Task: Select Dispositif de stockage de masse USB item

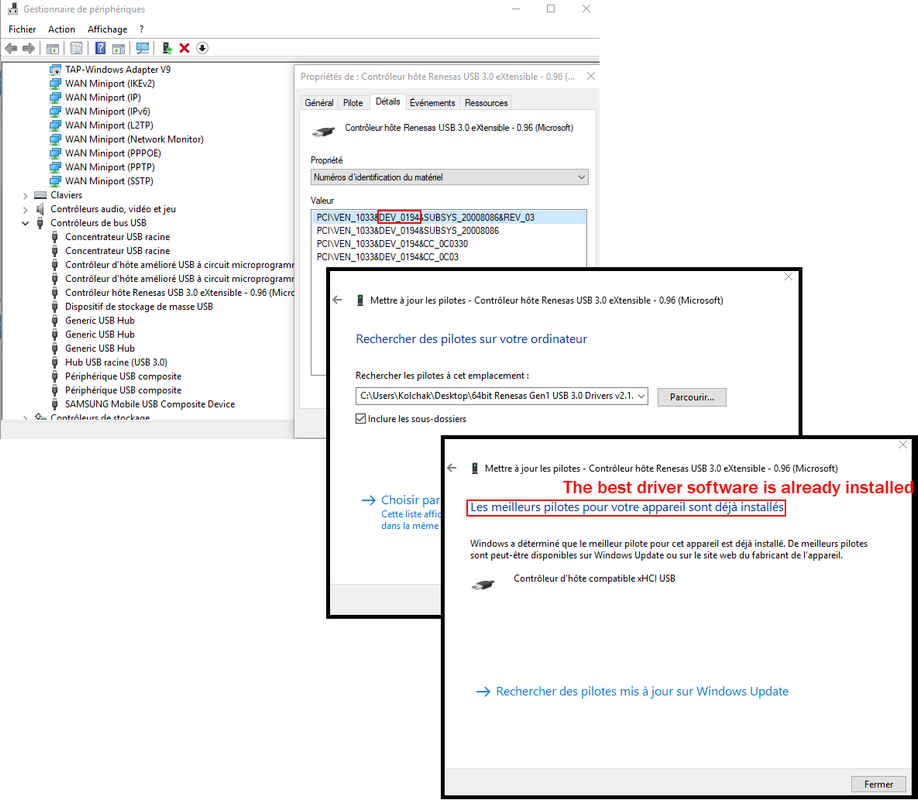Action: tap(139, 307)
